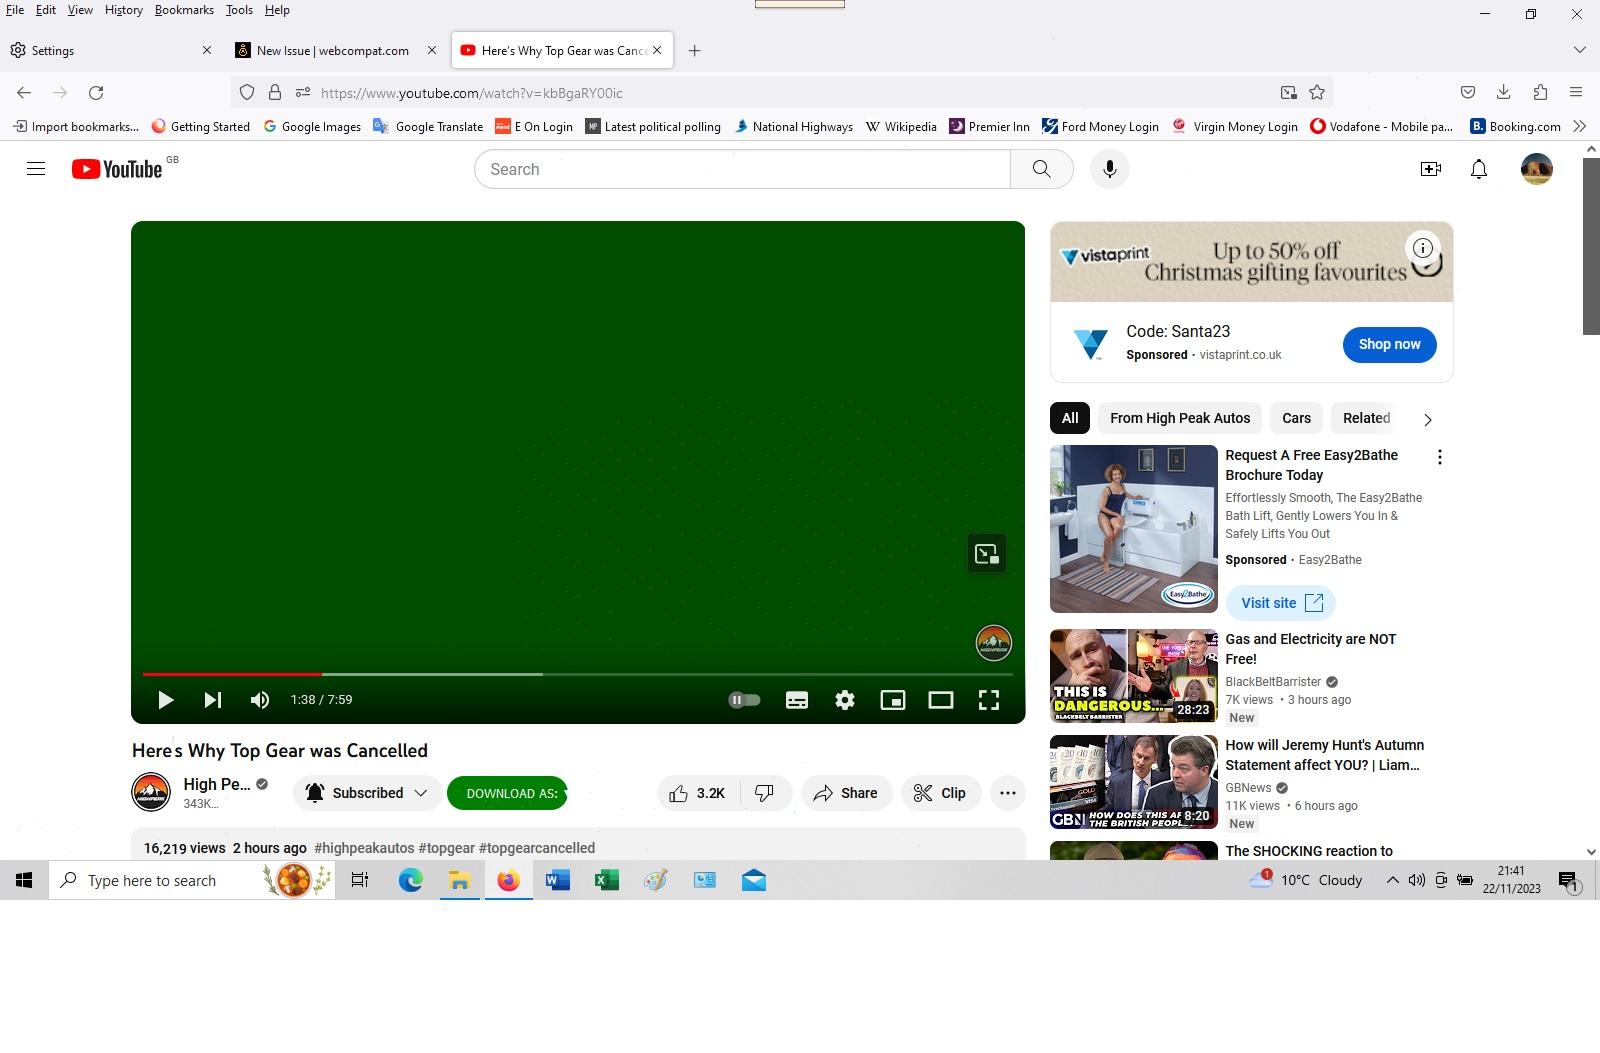Open the Bookmarks menu
The image size is (1600, 1053).
pos(184,10)
